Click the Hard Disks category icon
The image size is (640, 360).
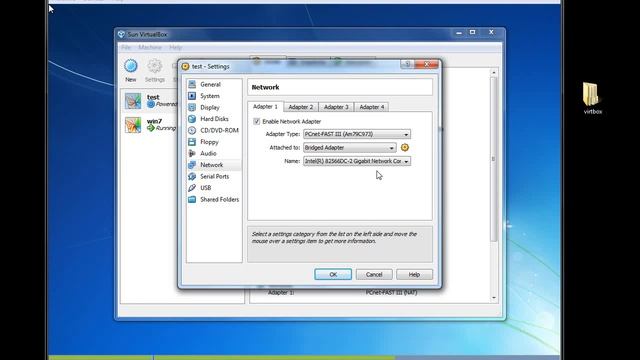pyautogui.click(x=192, y=119)
